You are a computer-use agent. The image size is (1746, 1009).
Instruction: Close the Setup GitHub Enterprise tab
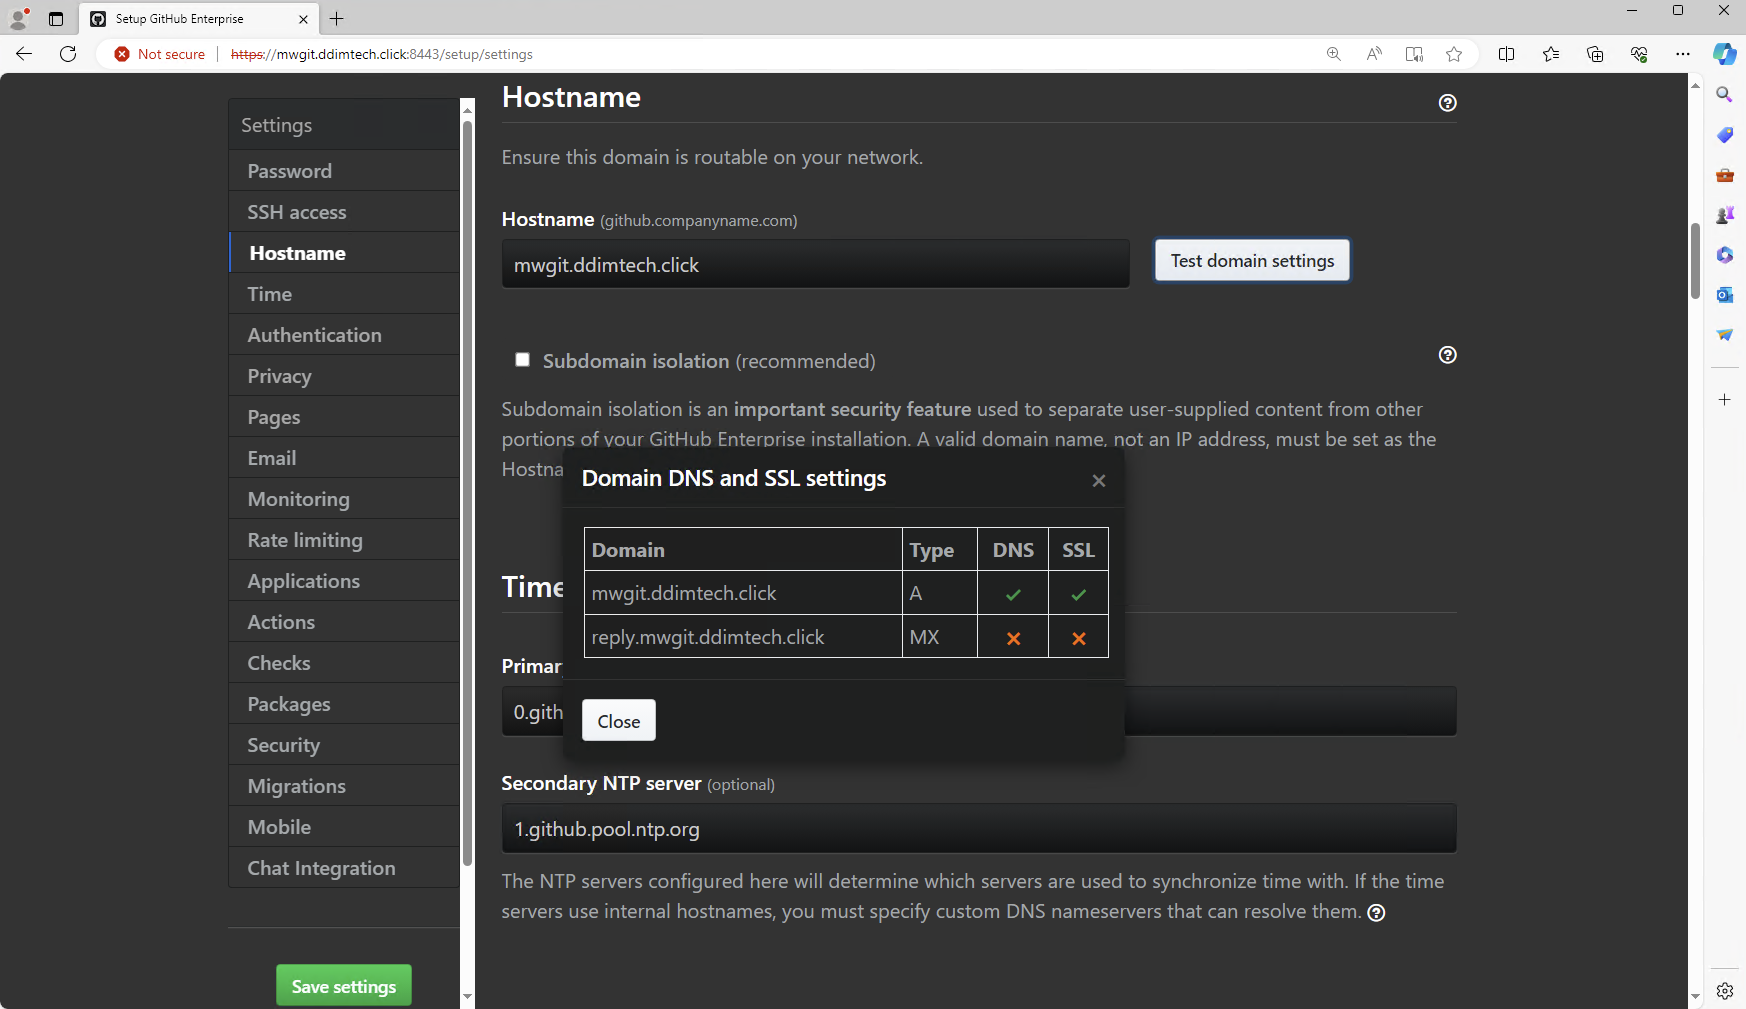pyautogui.click(x=303, y=19)
